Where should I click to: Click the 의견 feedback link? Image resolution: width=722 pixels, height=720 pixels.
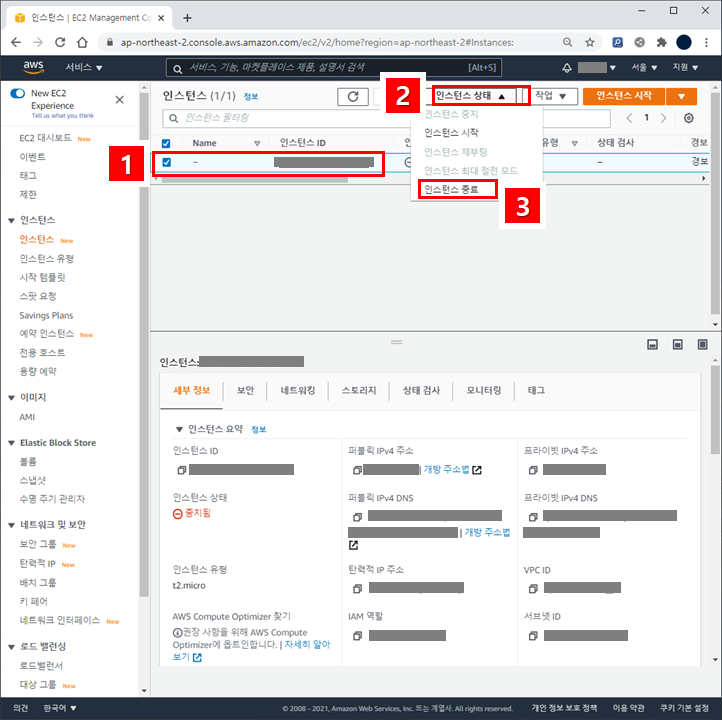pos(21,708)
